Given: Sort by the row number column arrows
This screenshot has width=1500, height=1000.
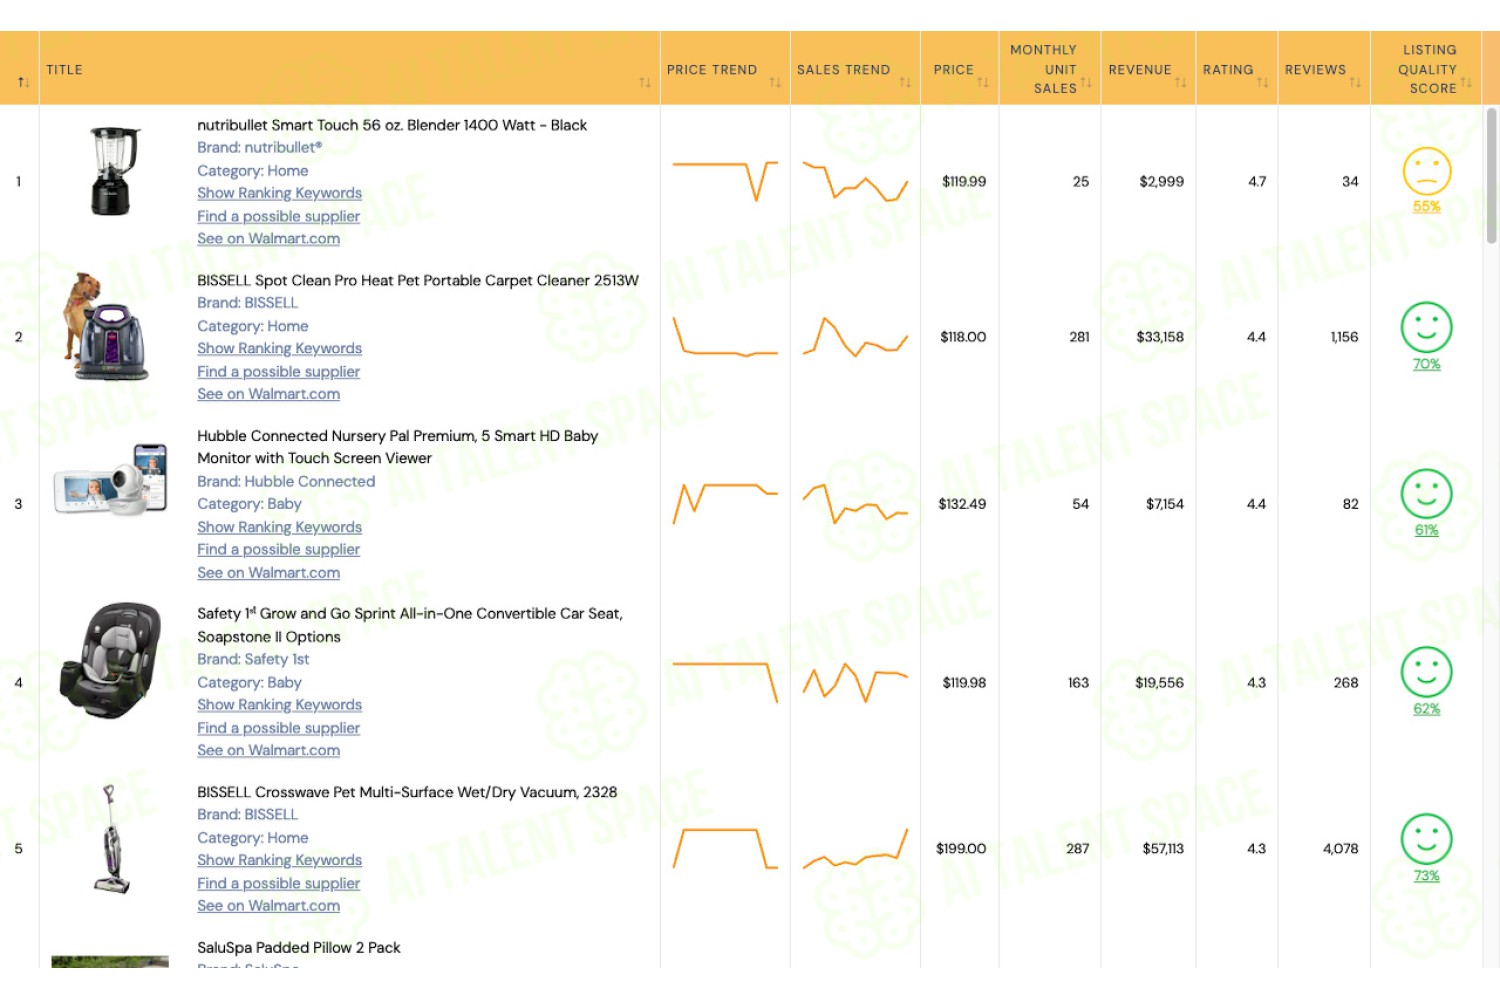Looking at the screenshot, I should tap(23, 82).
